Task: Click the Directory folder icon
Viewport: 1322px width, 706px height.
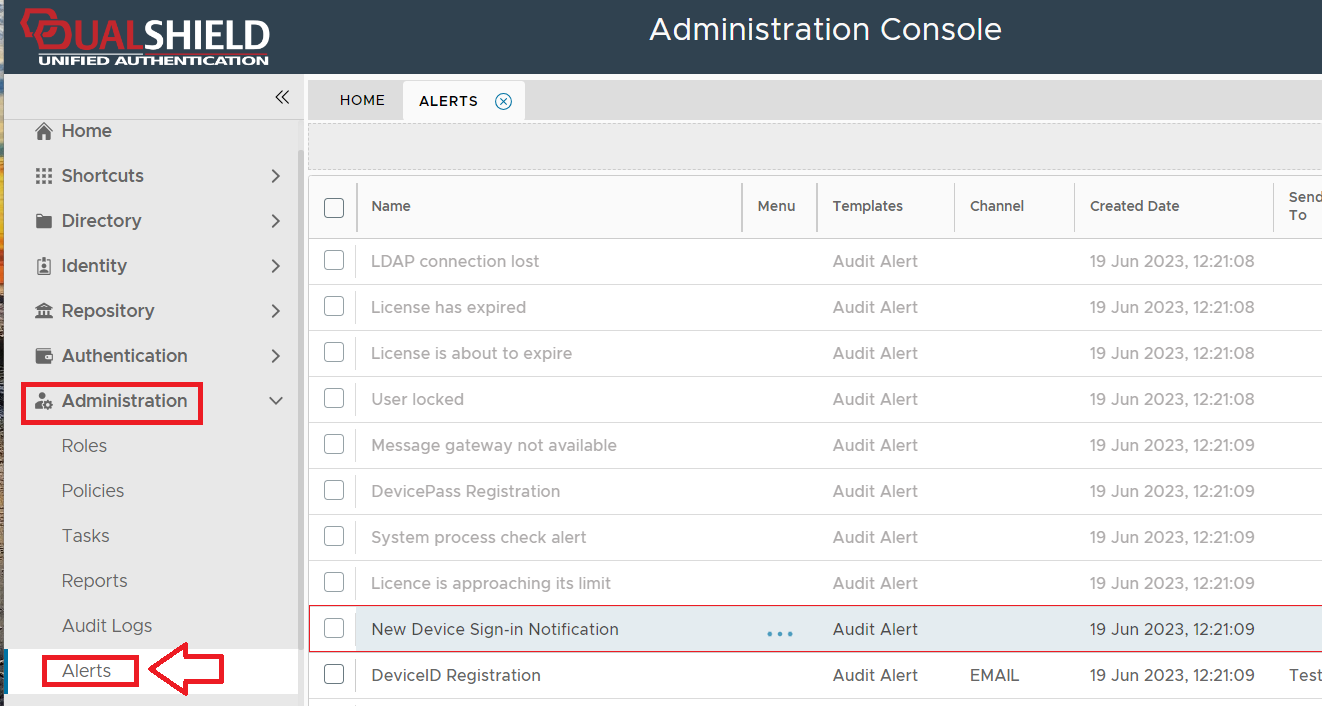Action: pos(43,221)
